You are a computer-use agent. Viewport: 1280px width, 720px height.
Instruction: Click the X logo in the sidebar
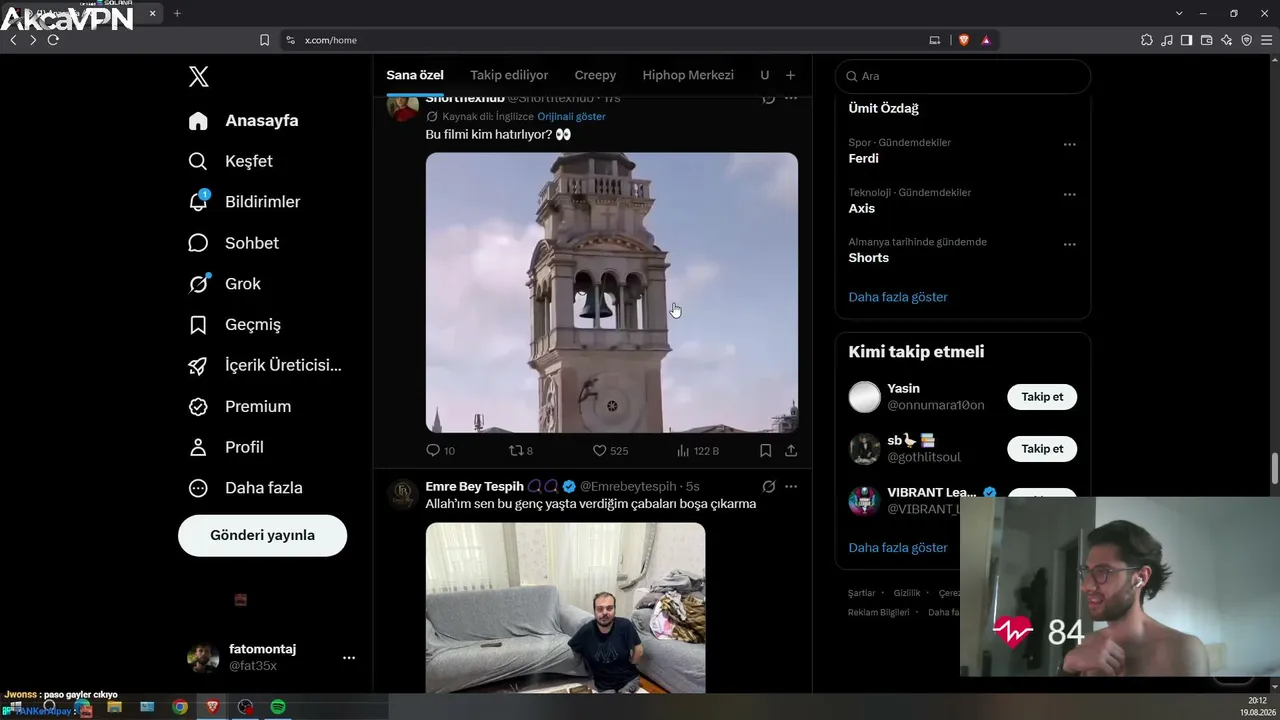tap(199, 76)
